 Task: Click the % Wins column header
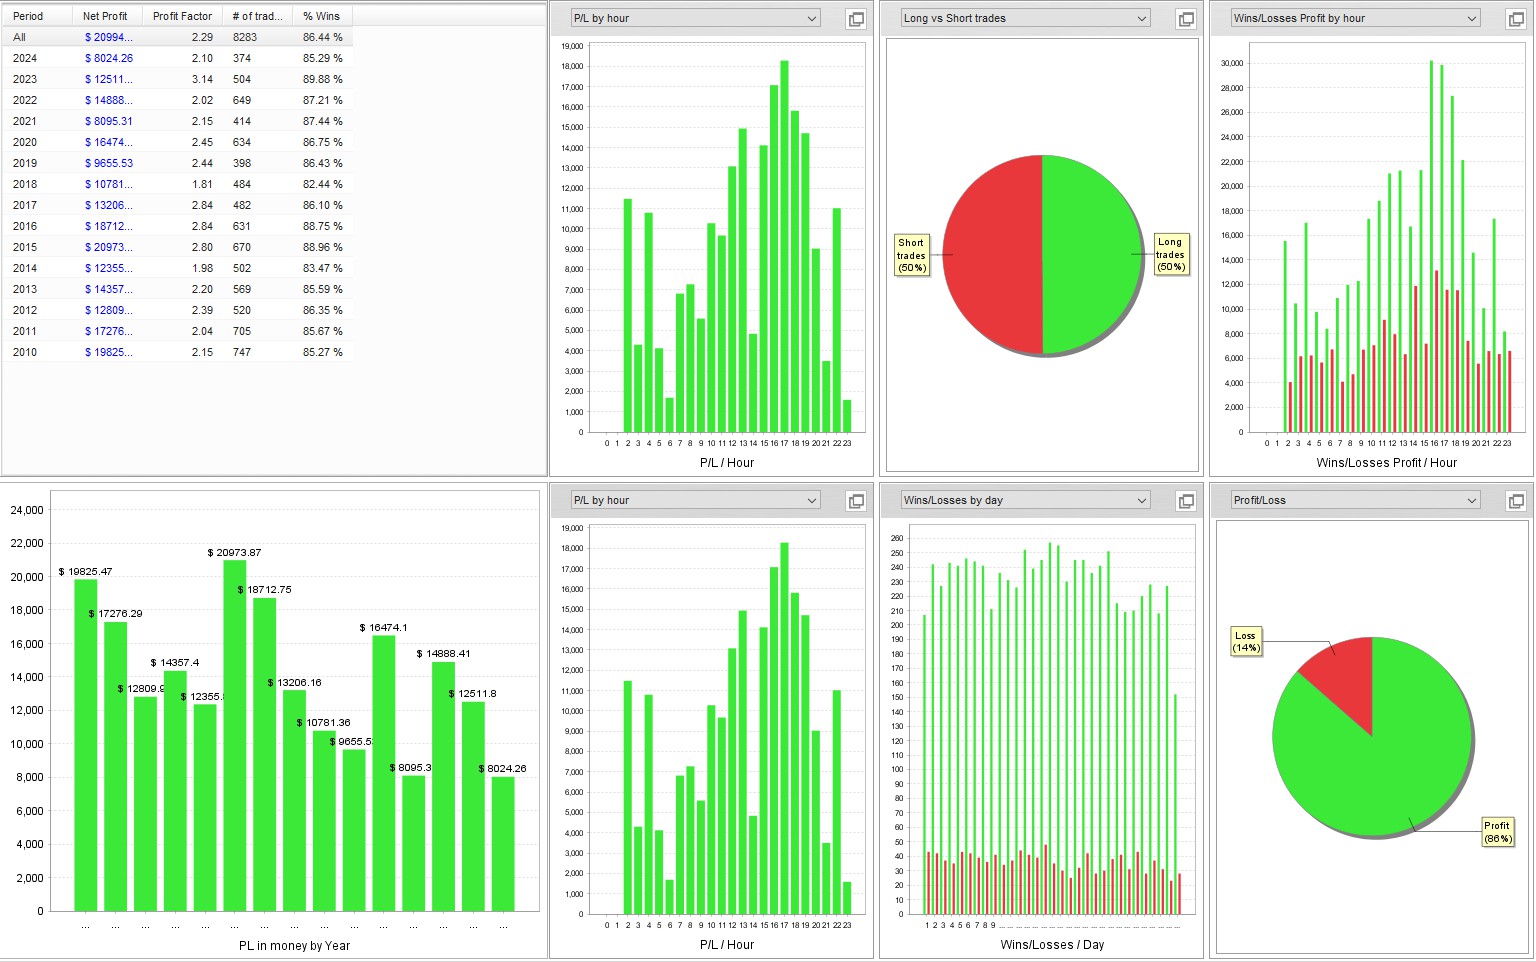[x=322, y=16]
